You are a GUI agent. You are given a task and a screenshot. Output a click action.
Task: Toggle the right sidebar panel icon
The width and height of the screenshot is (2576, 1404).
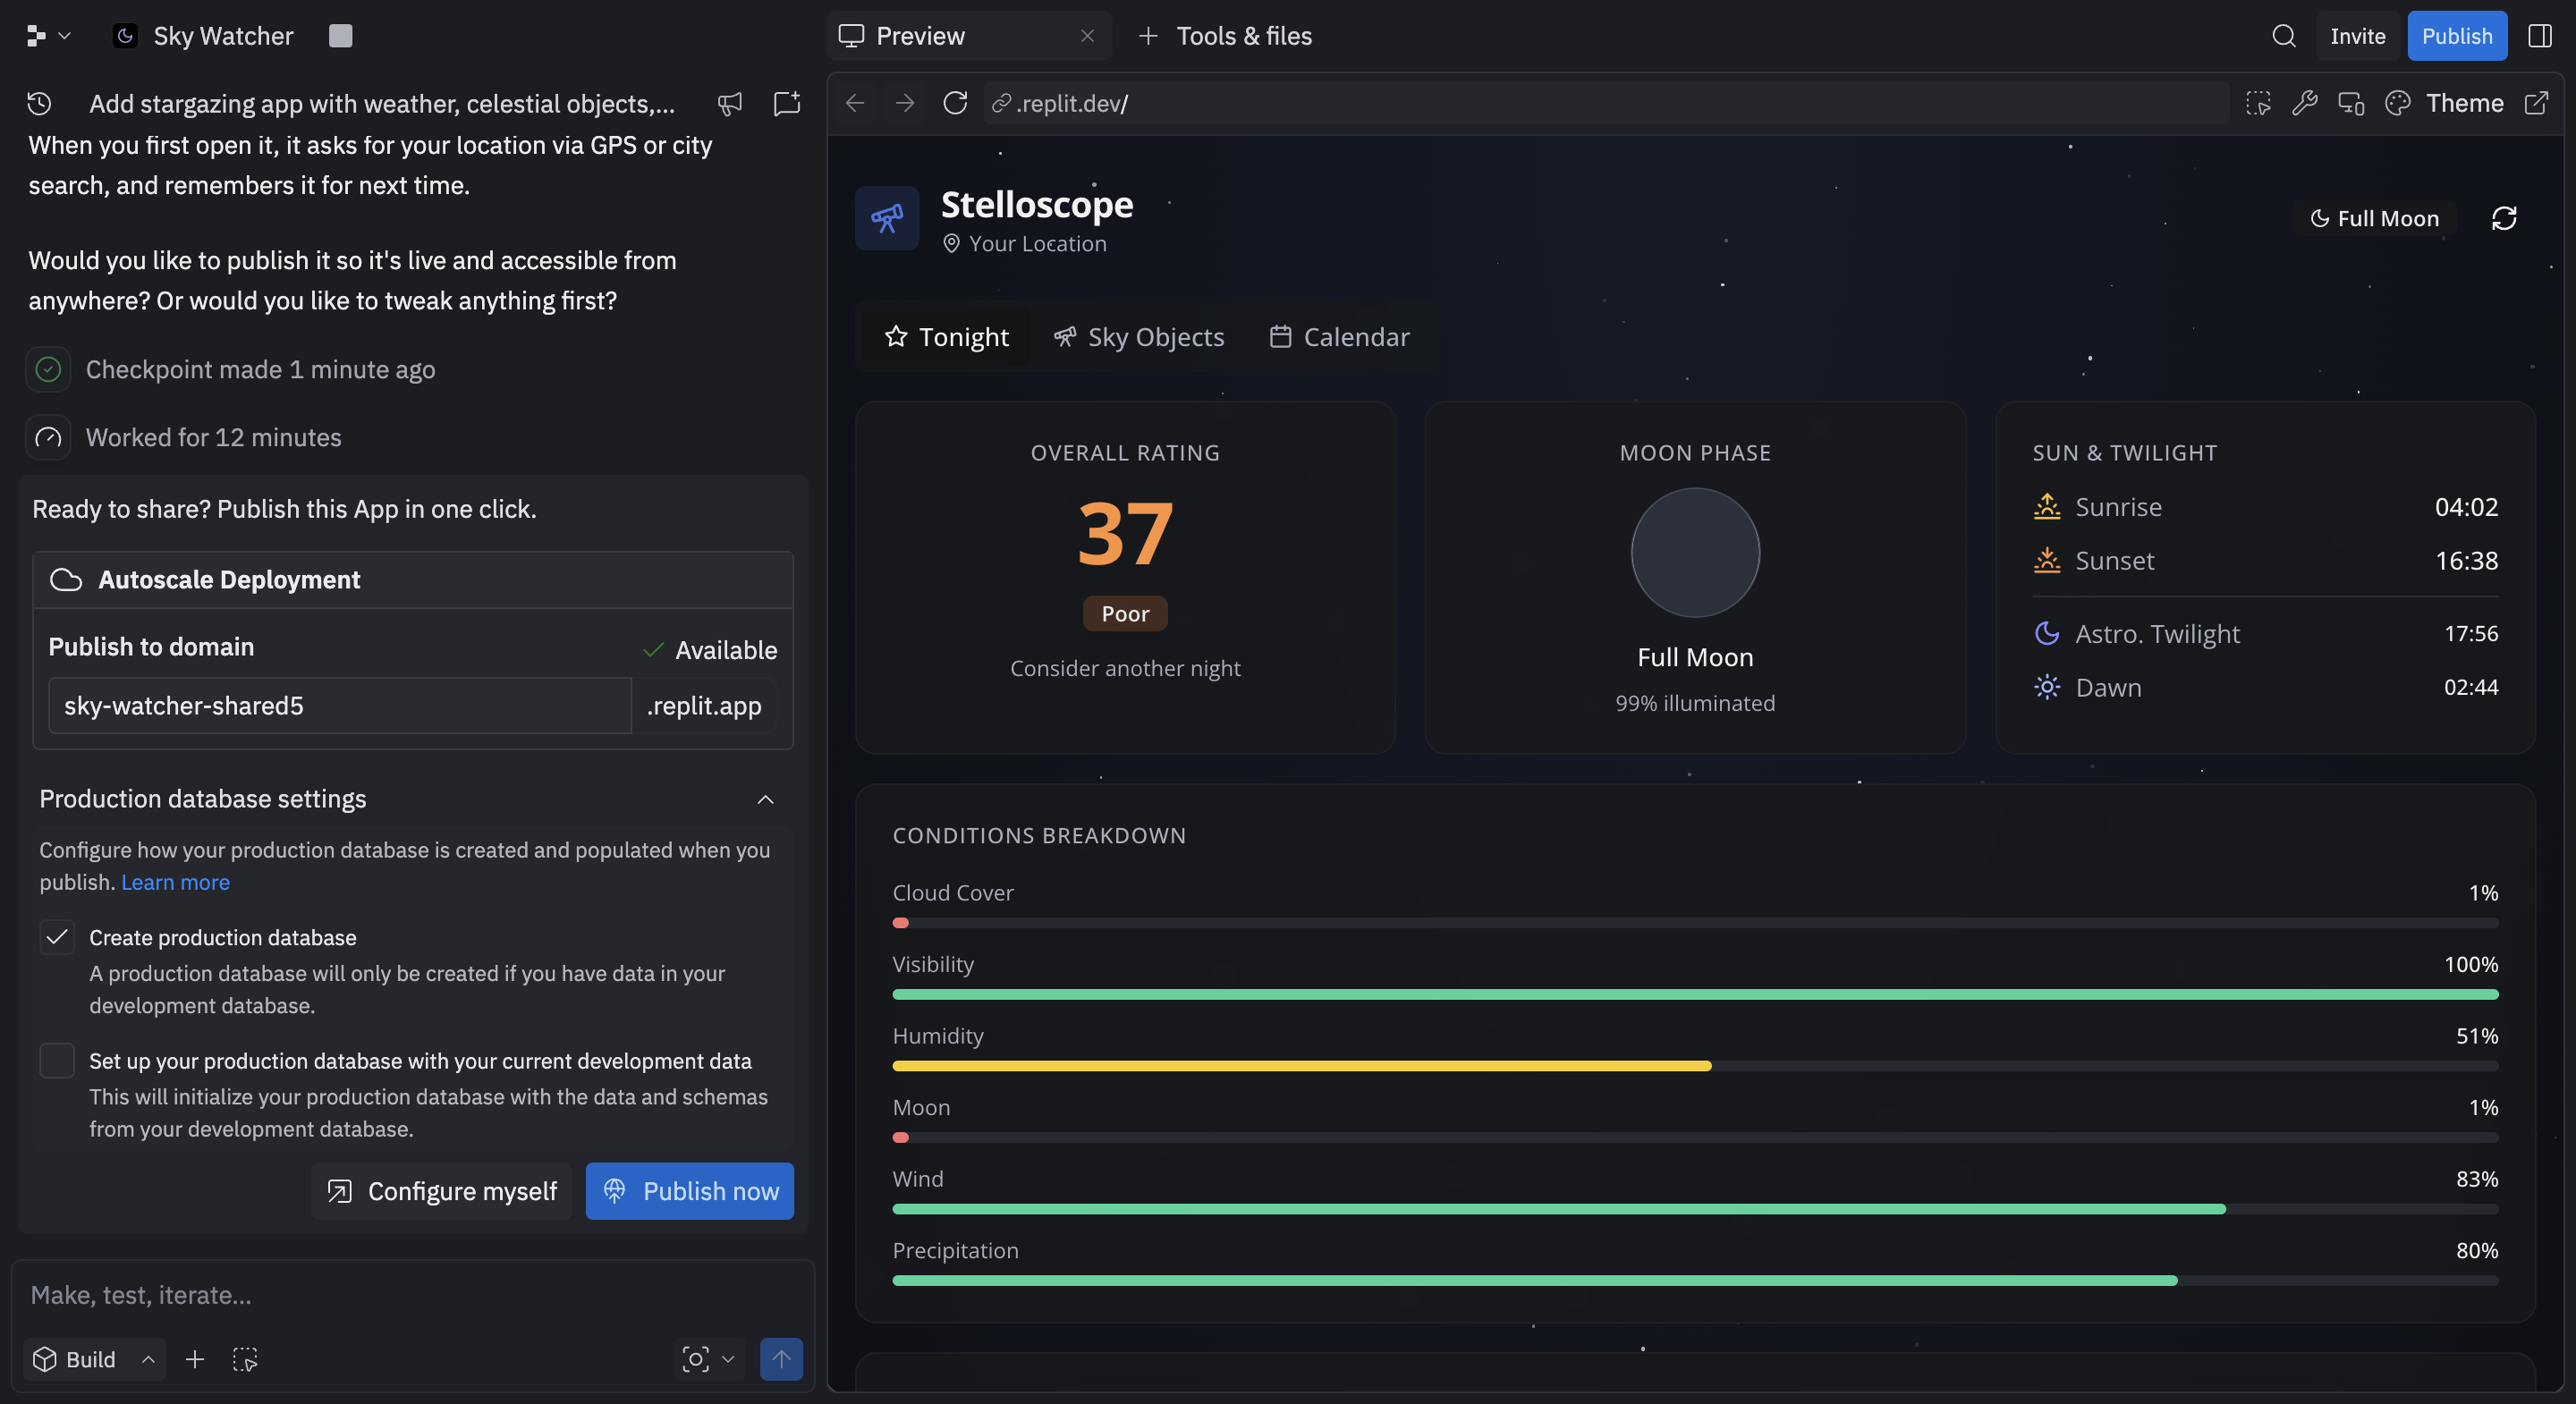pos(2540,36)
